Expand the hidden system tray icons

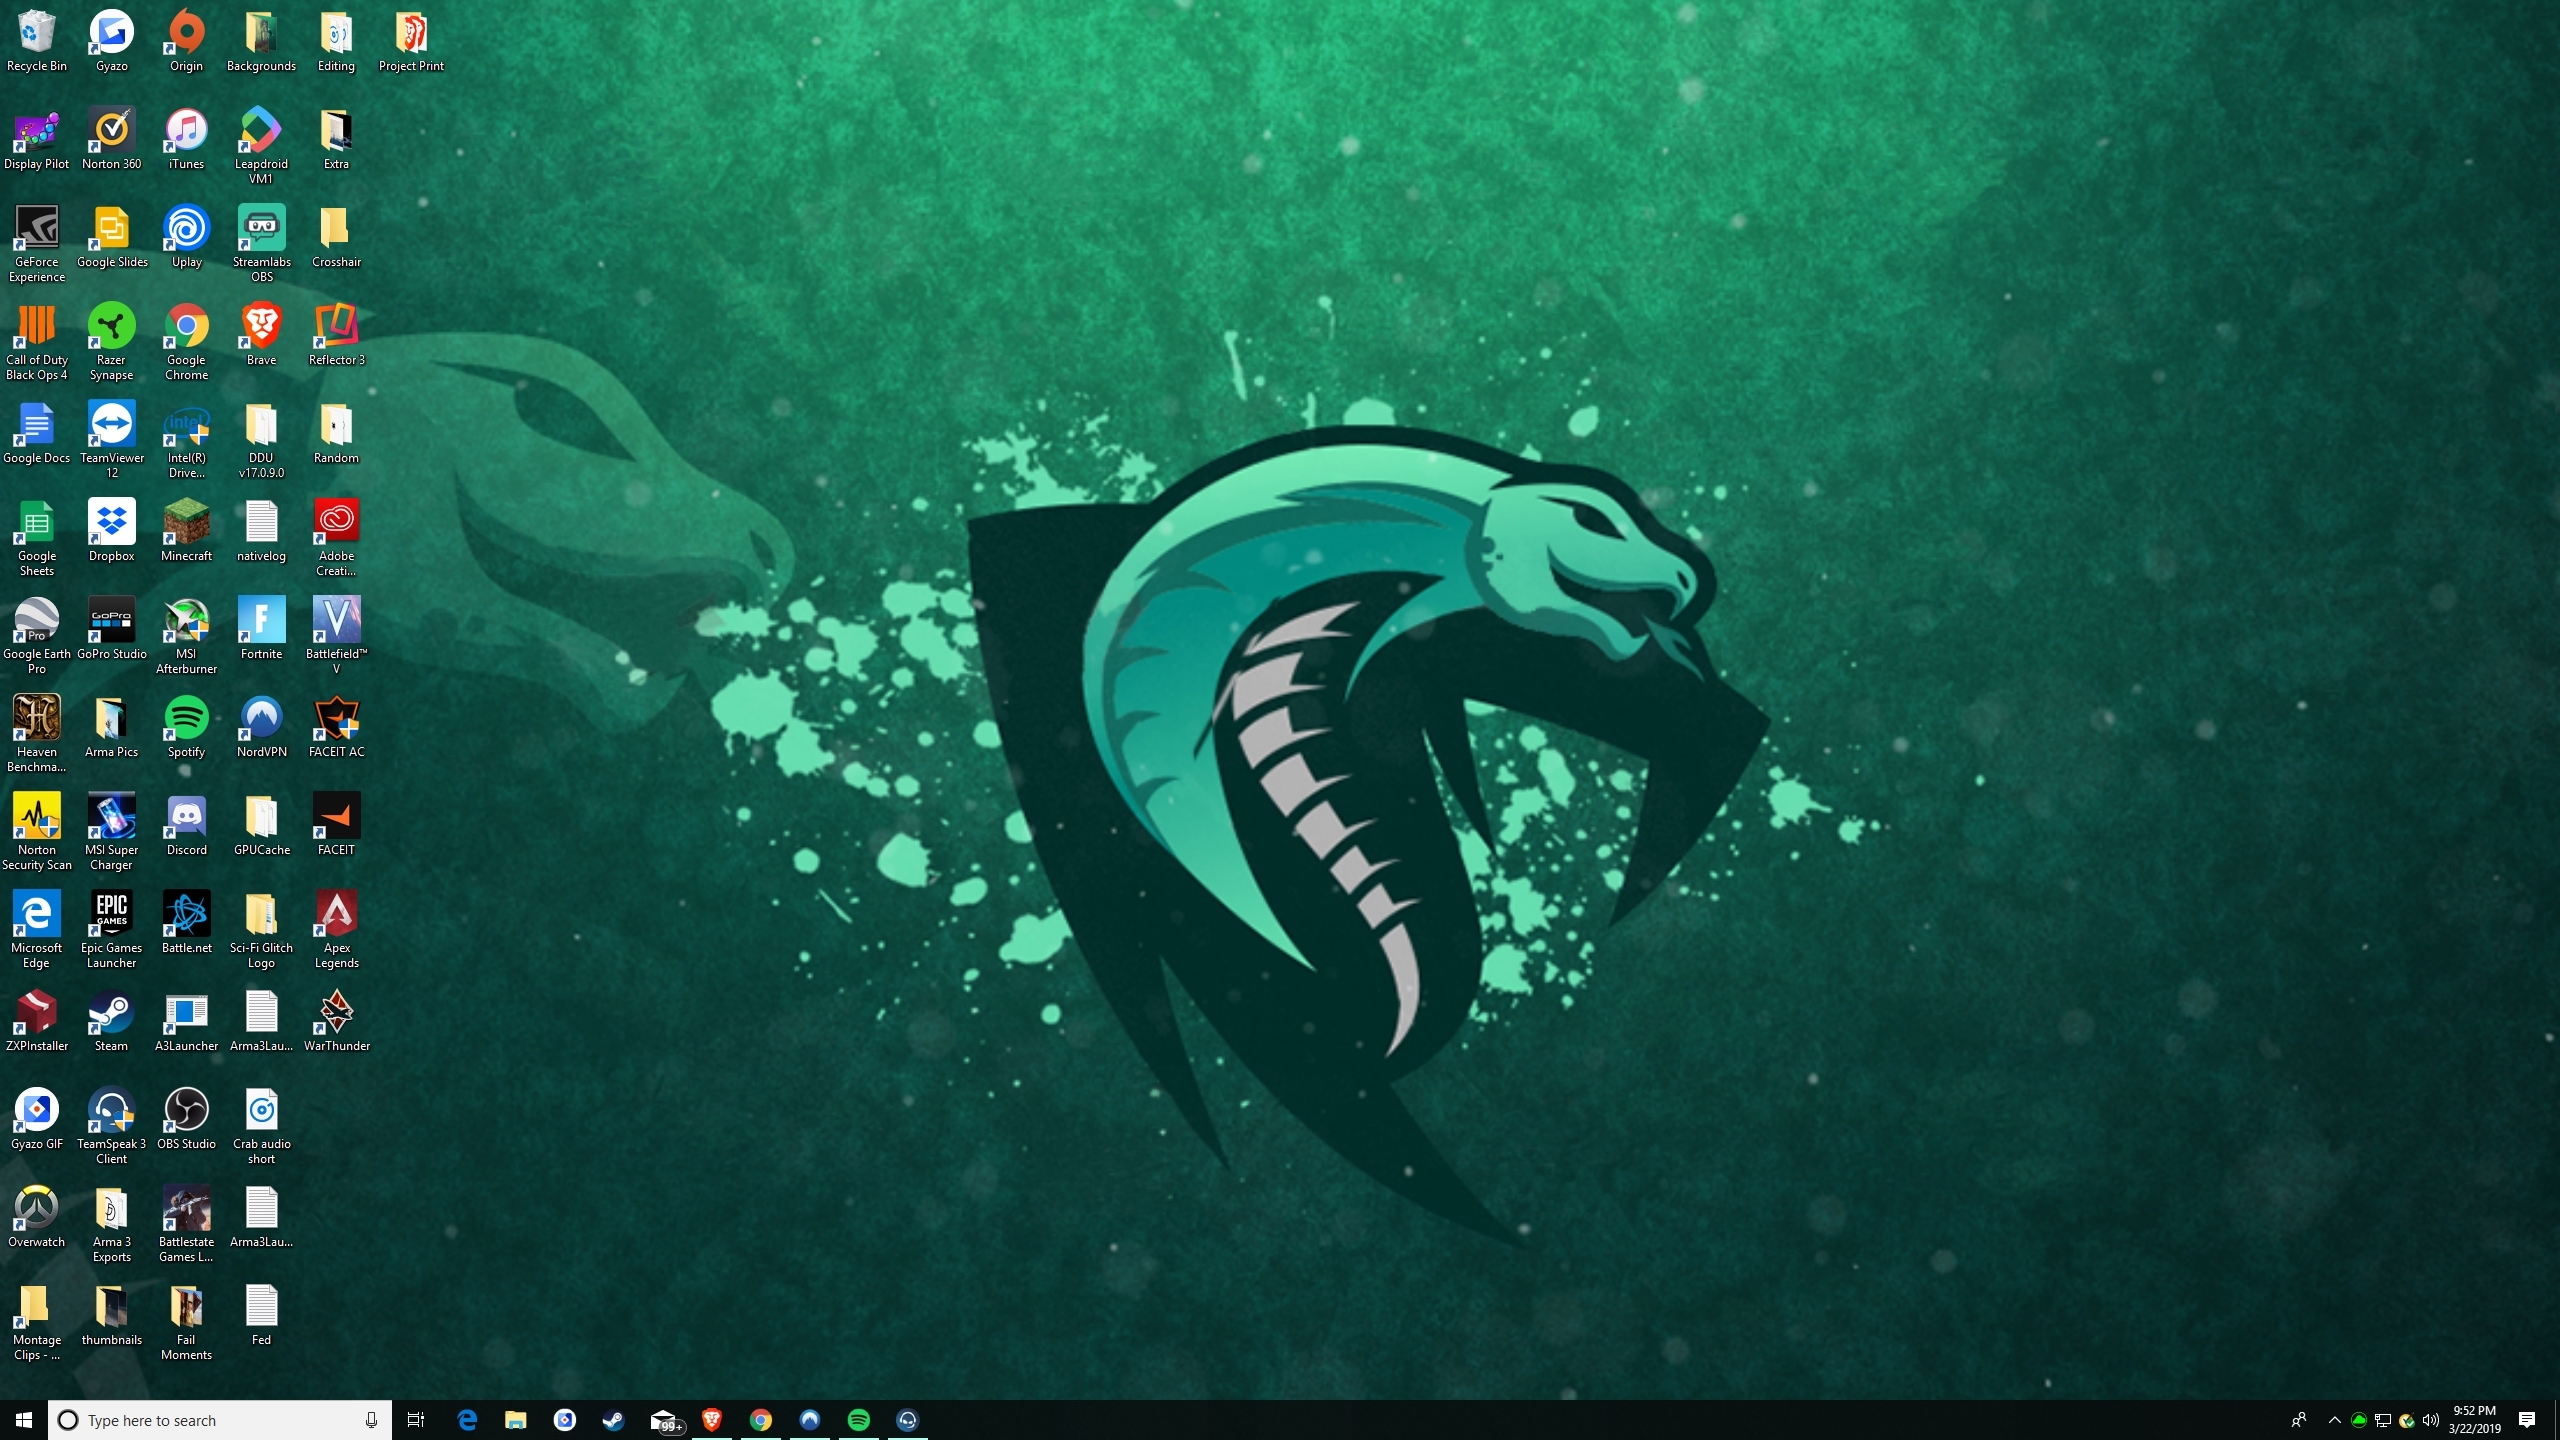coord(2334,1420)
